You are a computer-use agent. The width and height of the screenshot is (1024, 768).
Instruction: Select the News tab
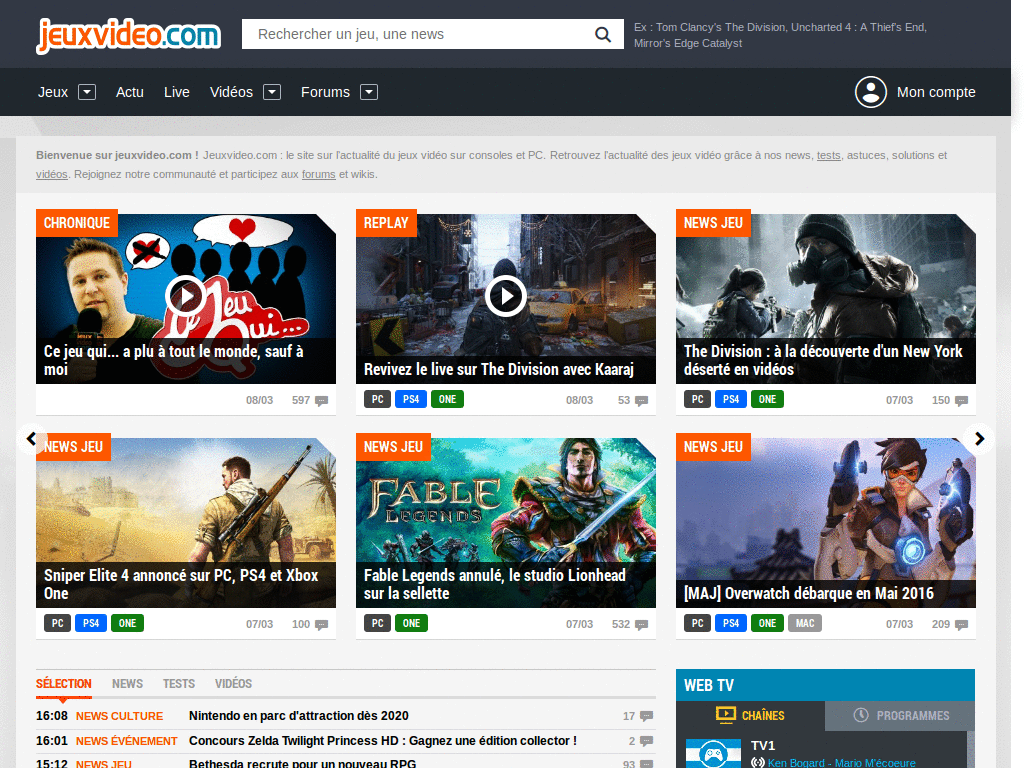coord(127,684)
